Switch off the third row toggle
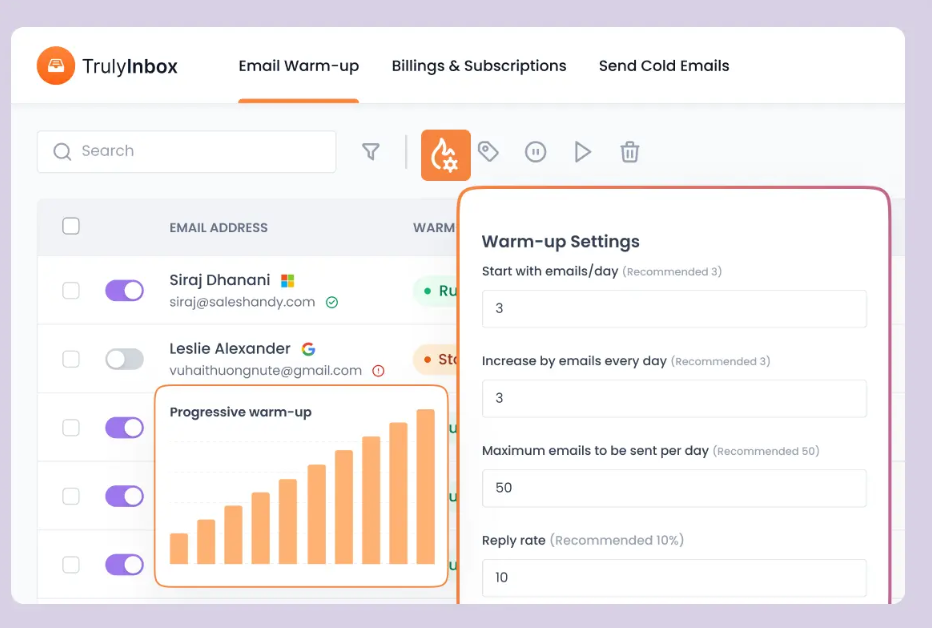 124,427
